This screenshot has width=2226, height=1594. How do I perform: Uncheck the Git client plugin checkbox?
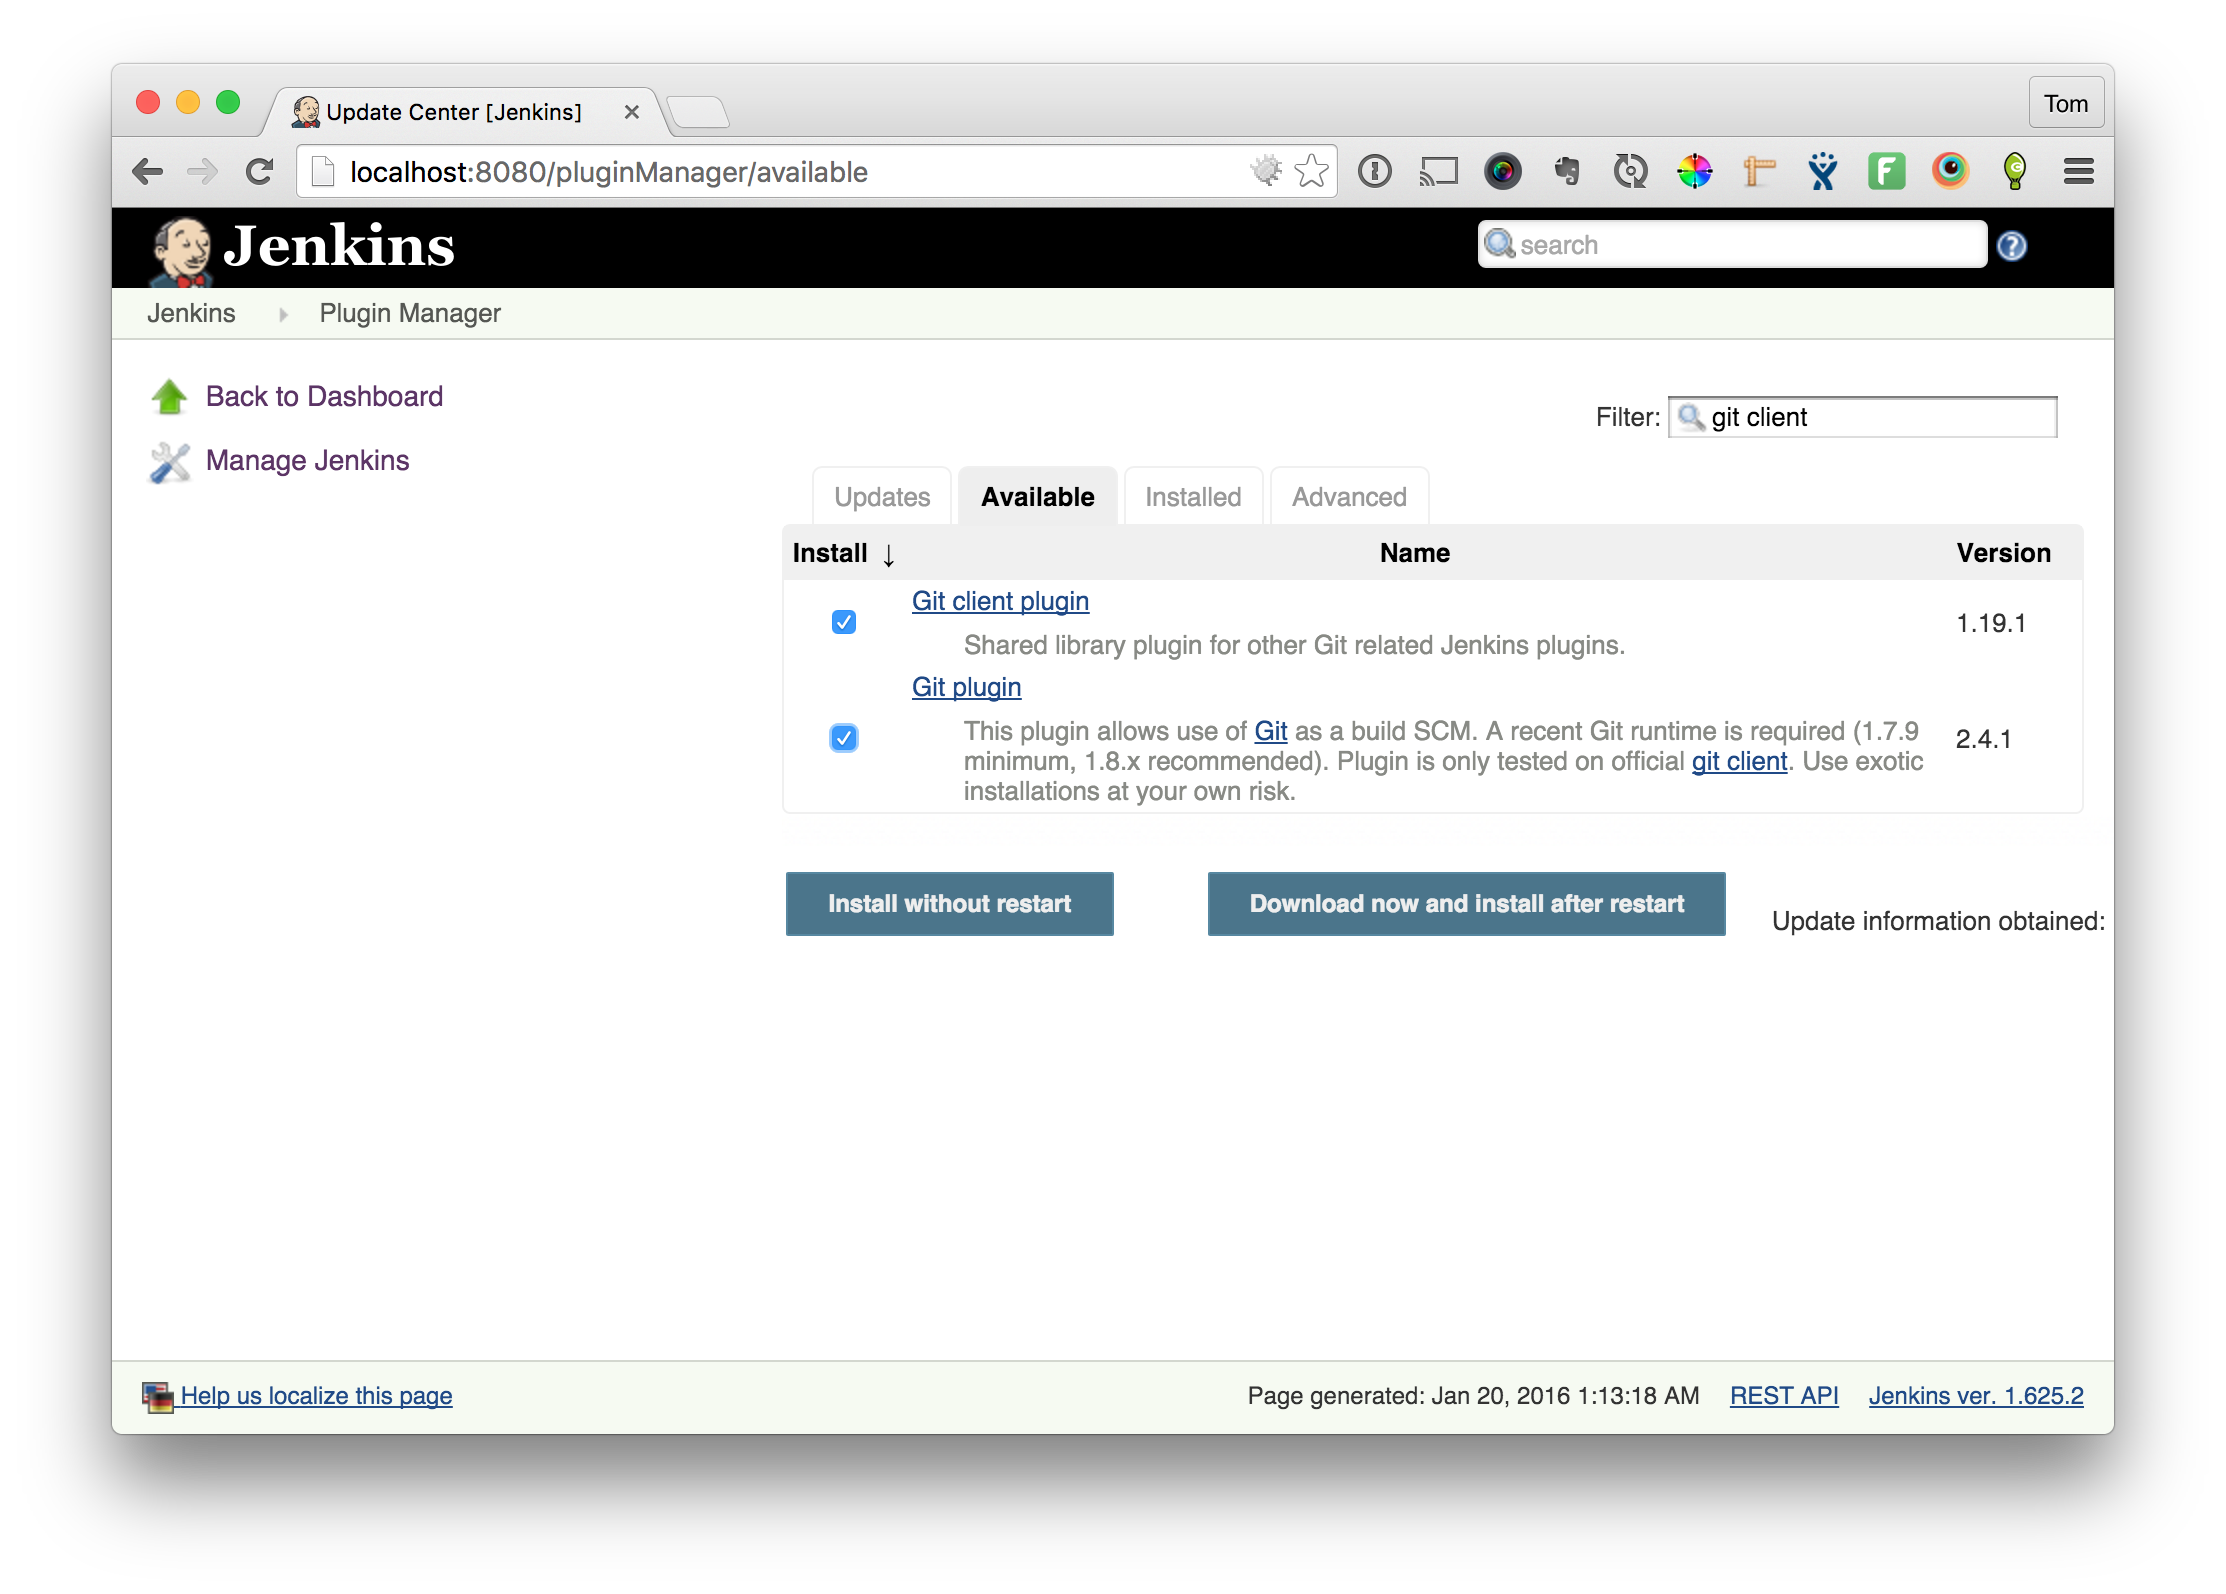point(843,622)
